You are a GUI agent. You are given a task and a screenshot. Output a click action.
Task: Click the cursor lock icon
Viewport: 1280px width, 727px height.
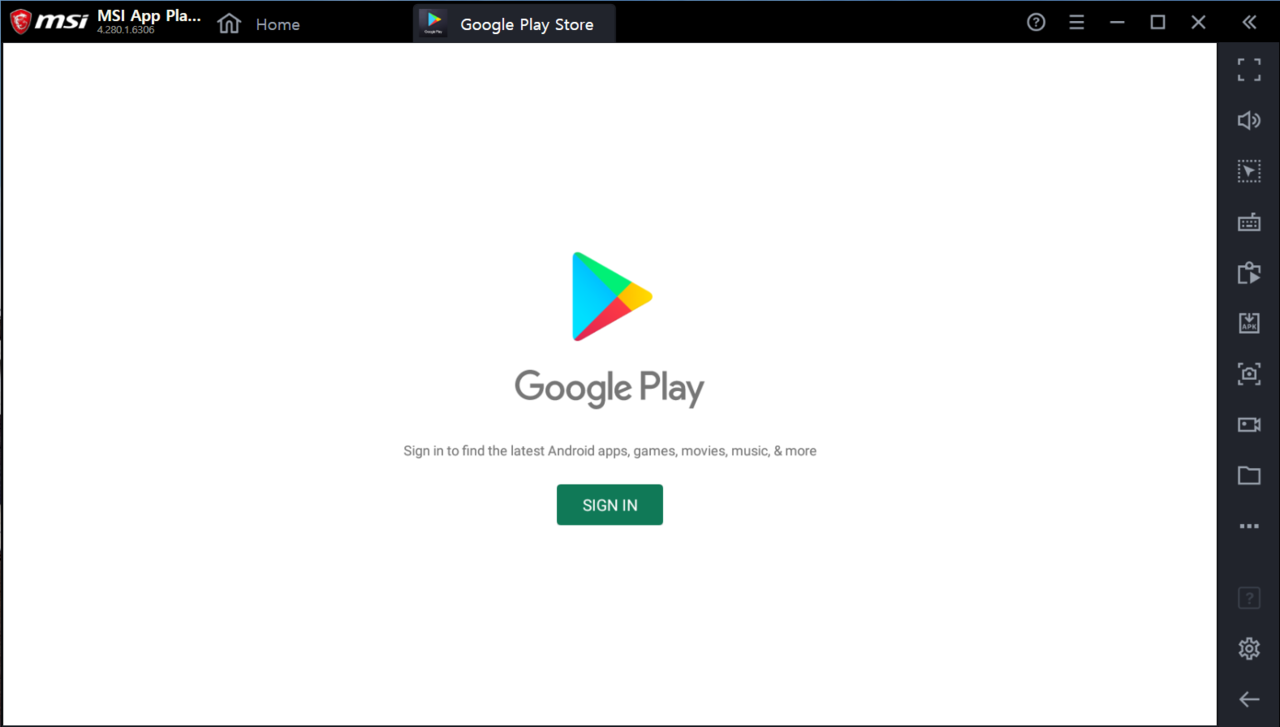[1249, 171]
